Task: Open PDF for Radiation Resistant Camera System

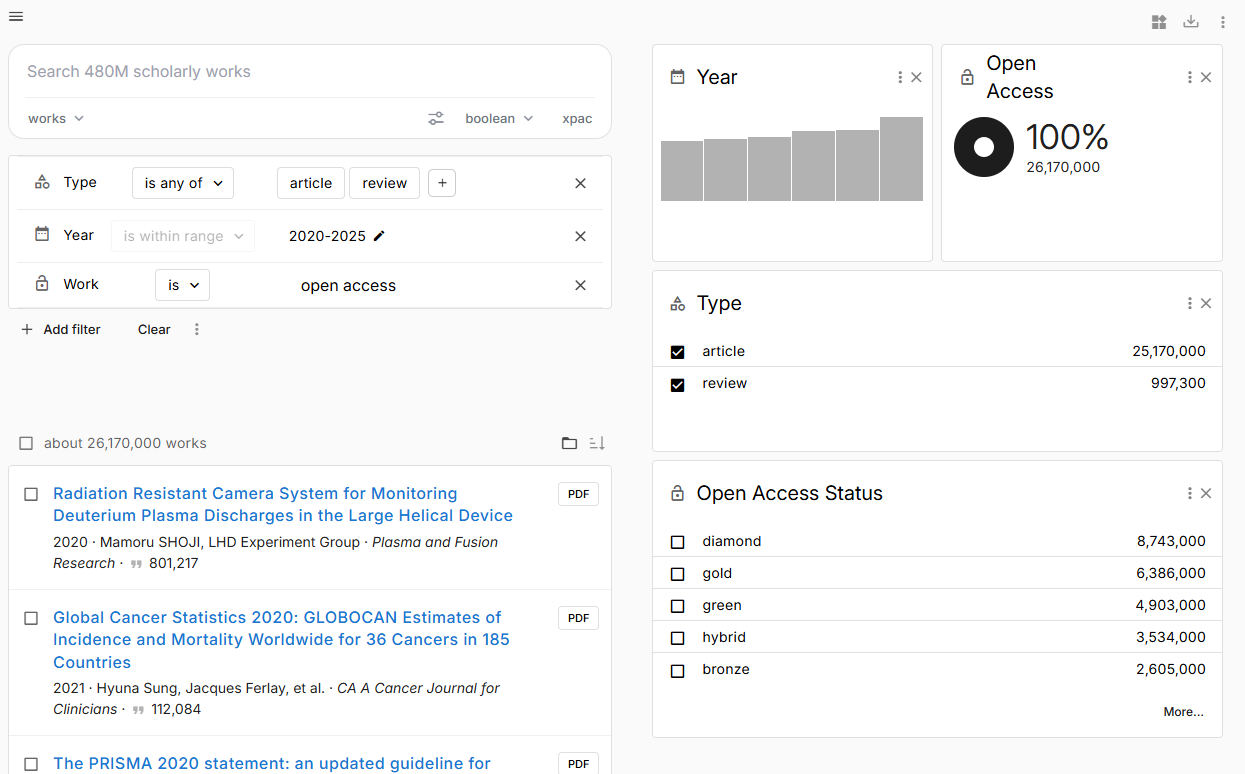Action: (578, 494)
